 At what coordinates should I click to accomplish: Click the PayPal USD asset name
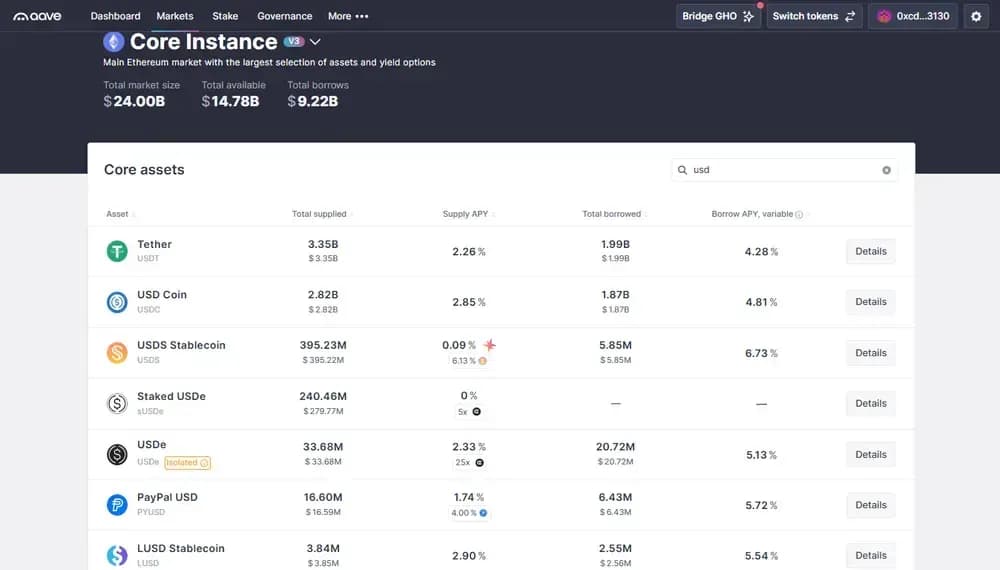tap(167, 497)
